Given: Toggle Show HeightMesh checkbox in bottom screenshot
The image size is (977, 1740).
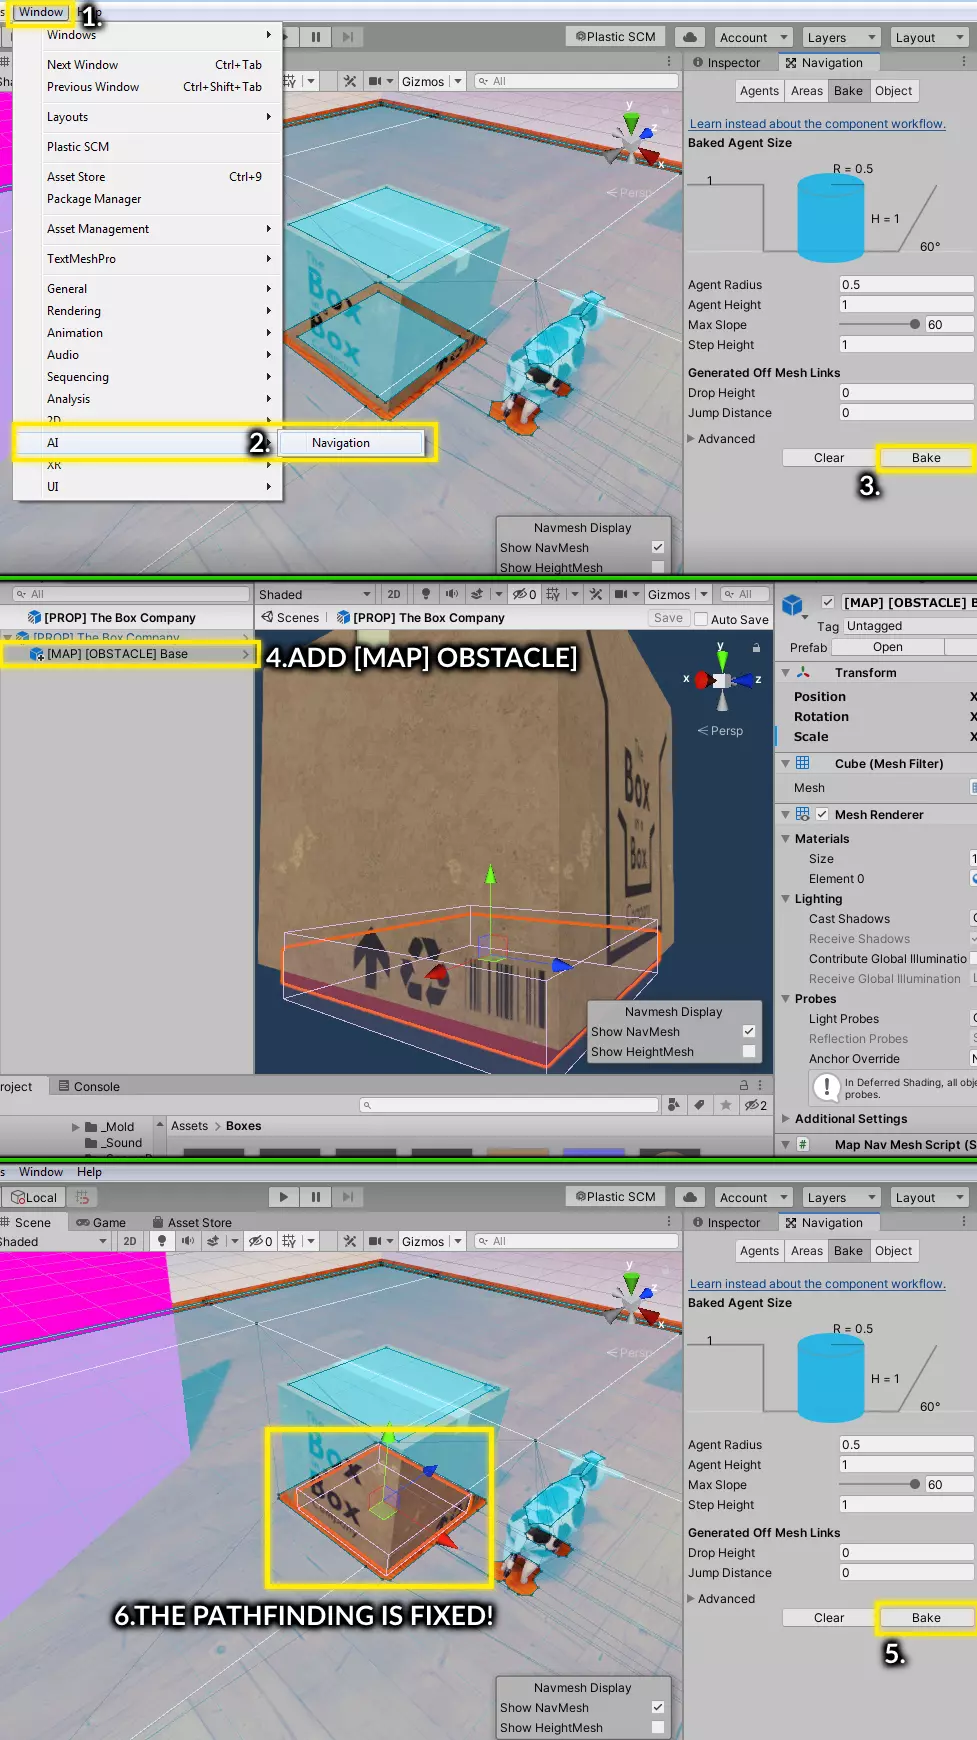Looking at the screenshot, I should pyautogui.click(x=658, y=1727).
